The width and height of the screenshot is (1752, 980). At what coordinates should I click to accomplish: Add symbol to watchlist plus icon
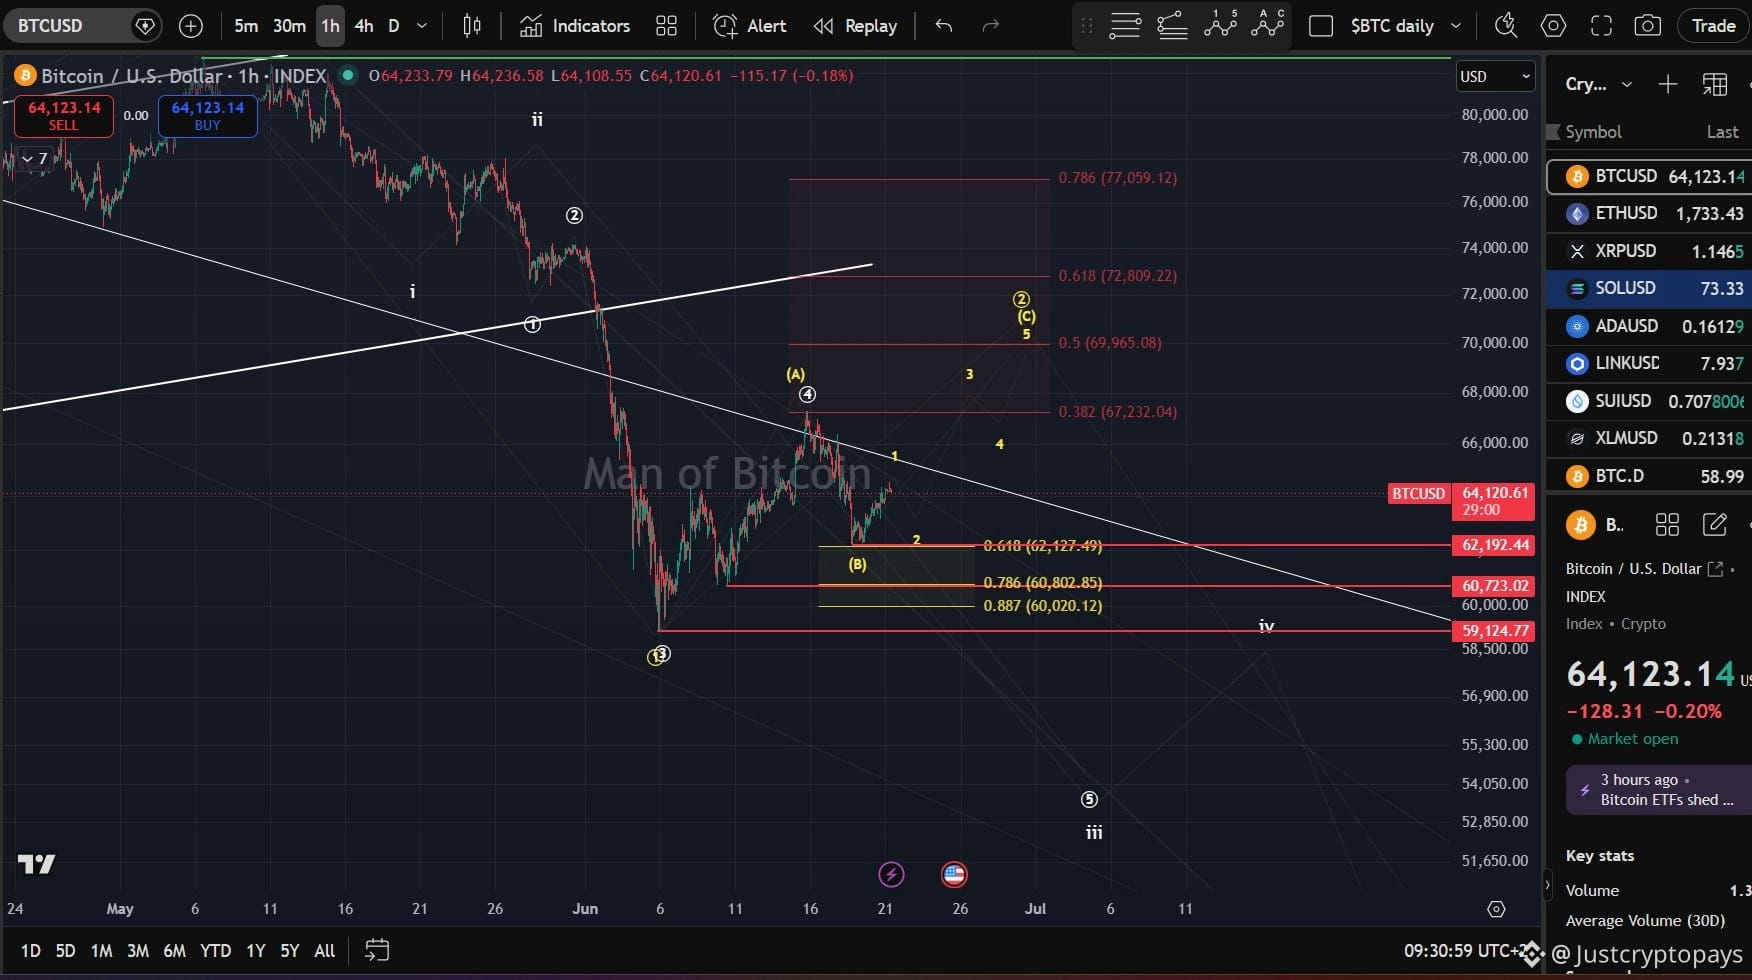coord(1667,84)
